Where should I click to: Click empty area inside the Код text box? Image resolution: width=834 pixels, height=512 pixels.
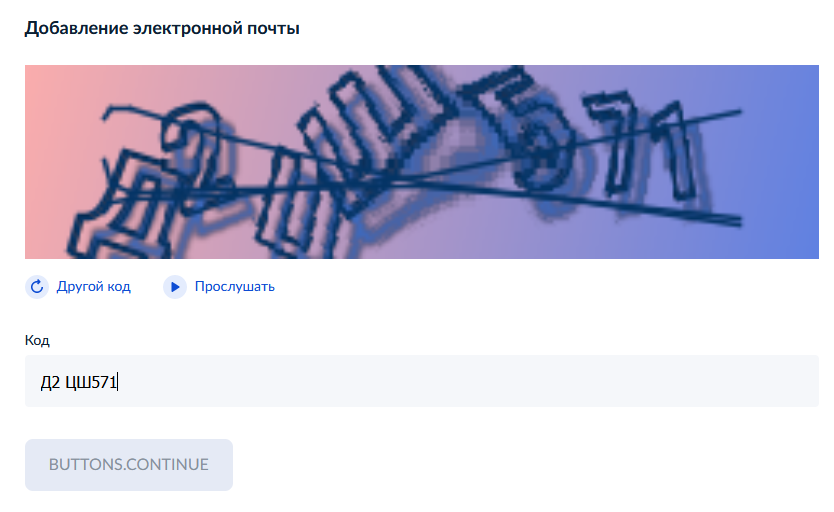[468, 381]
